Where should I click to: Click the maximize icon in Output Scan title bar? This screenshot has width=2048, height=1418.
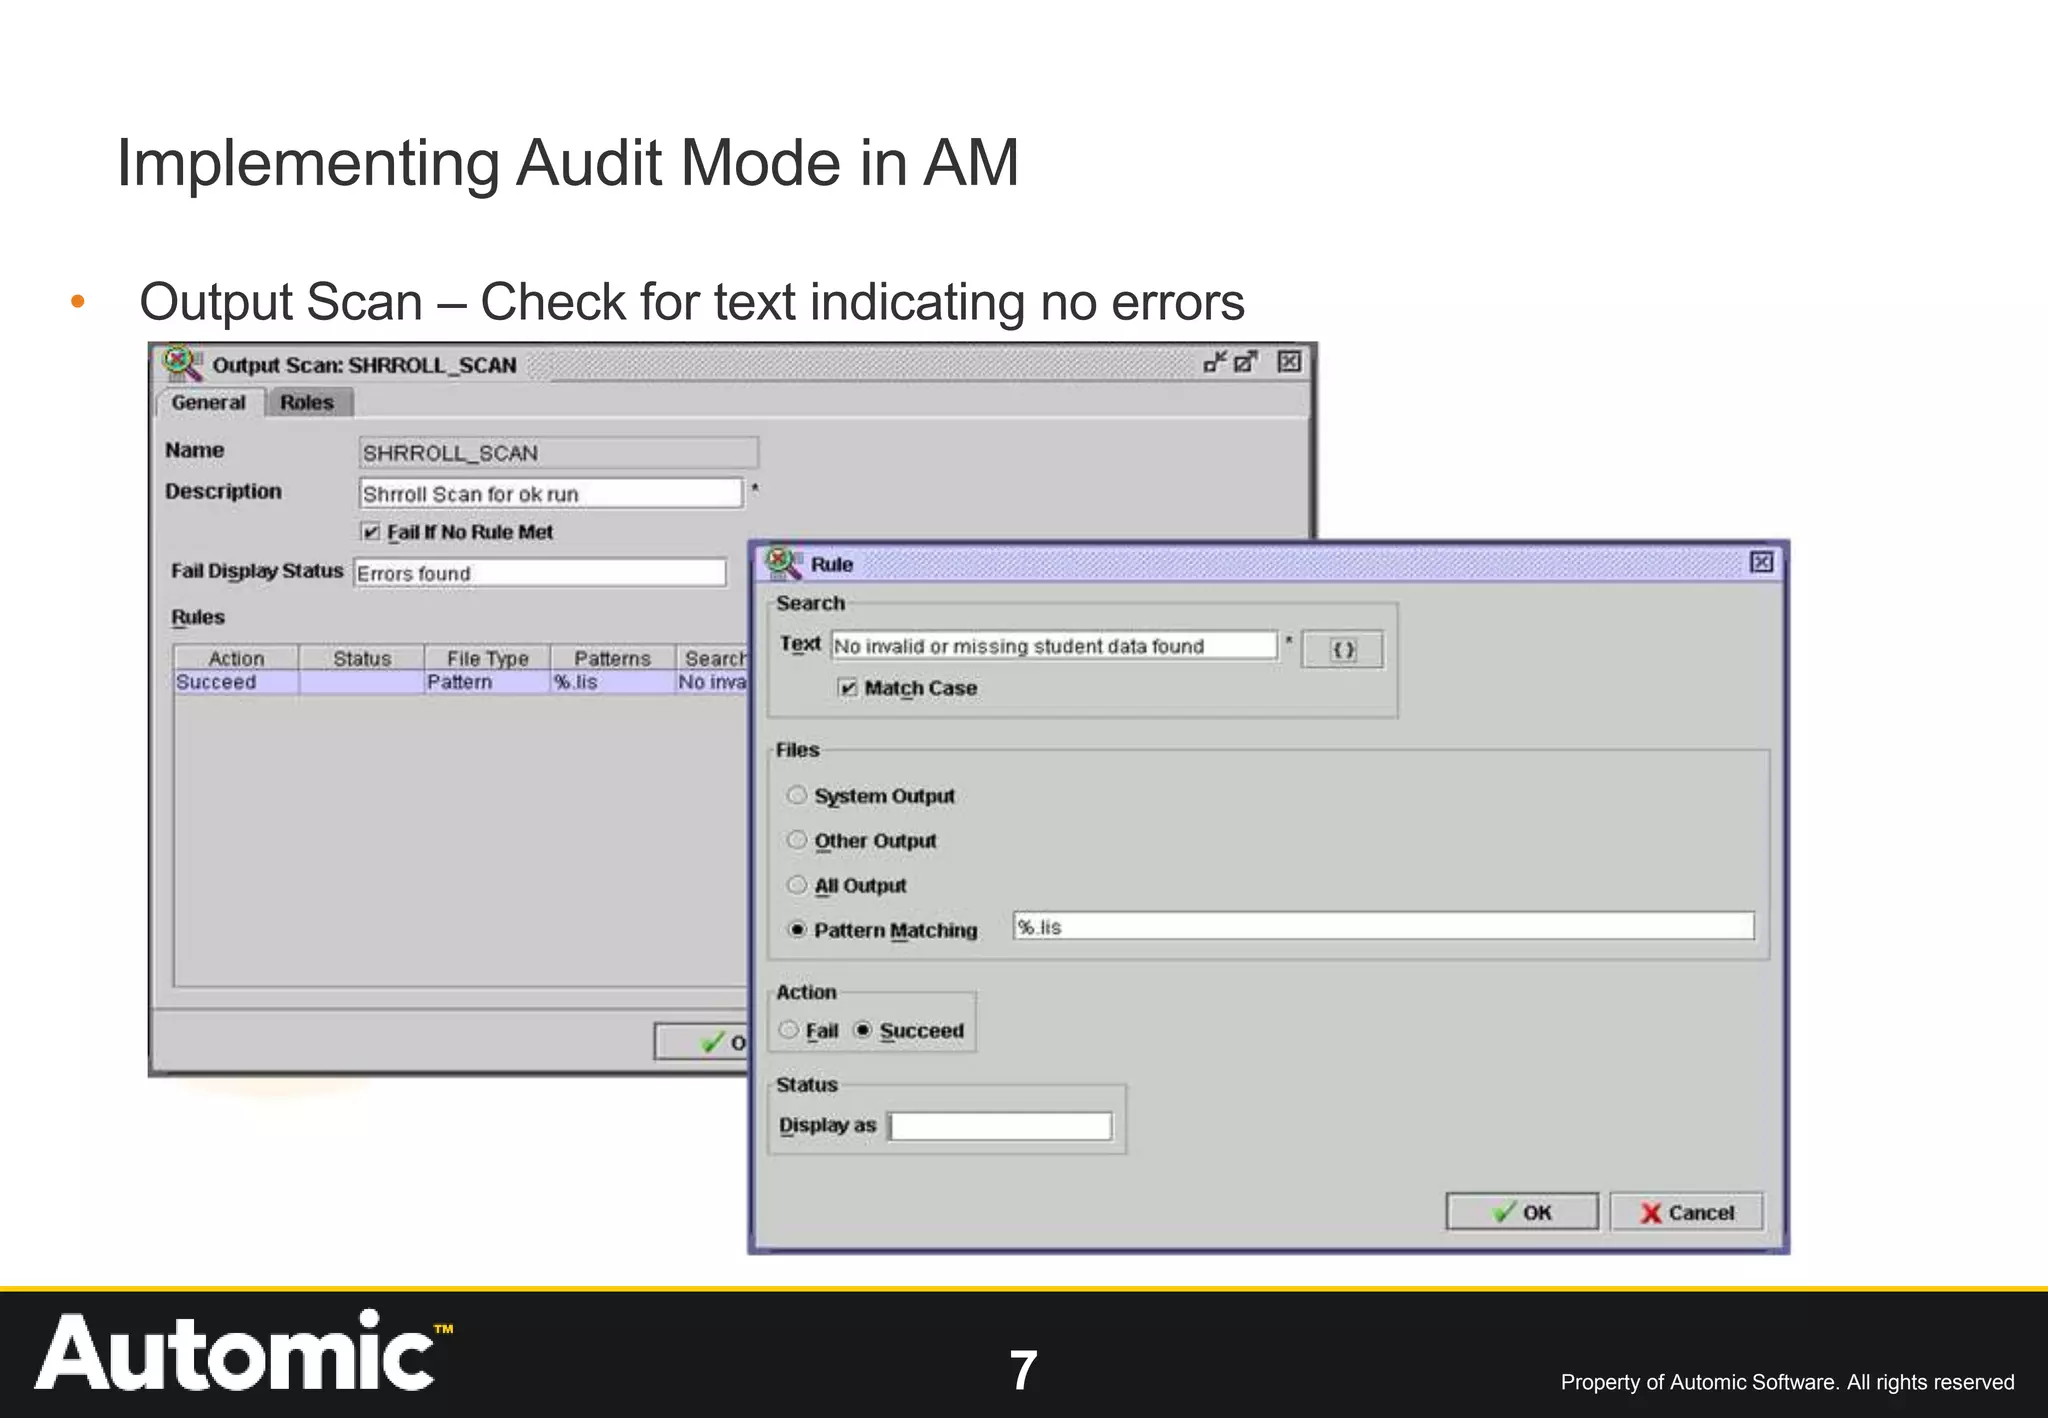coord(1246,362)
